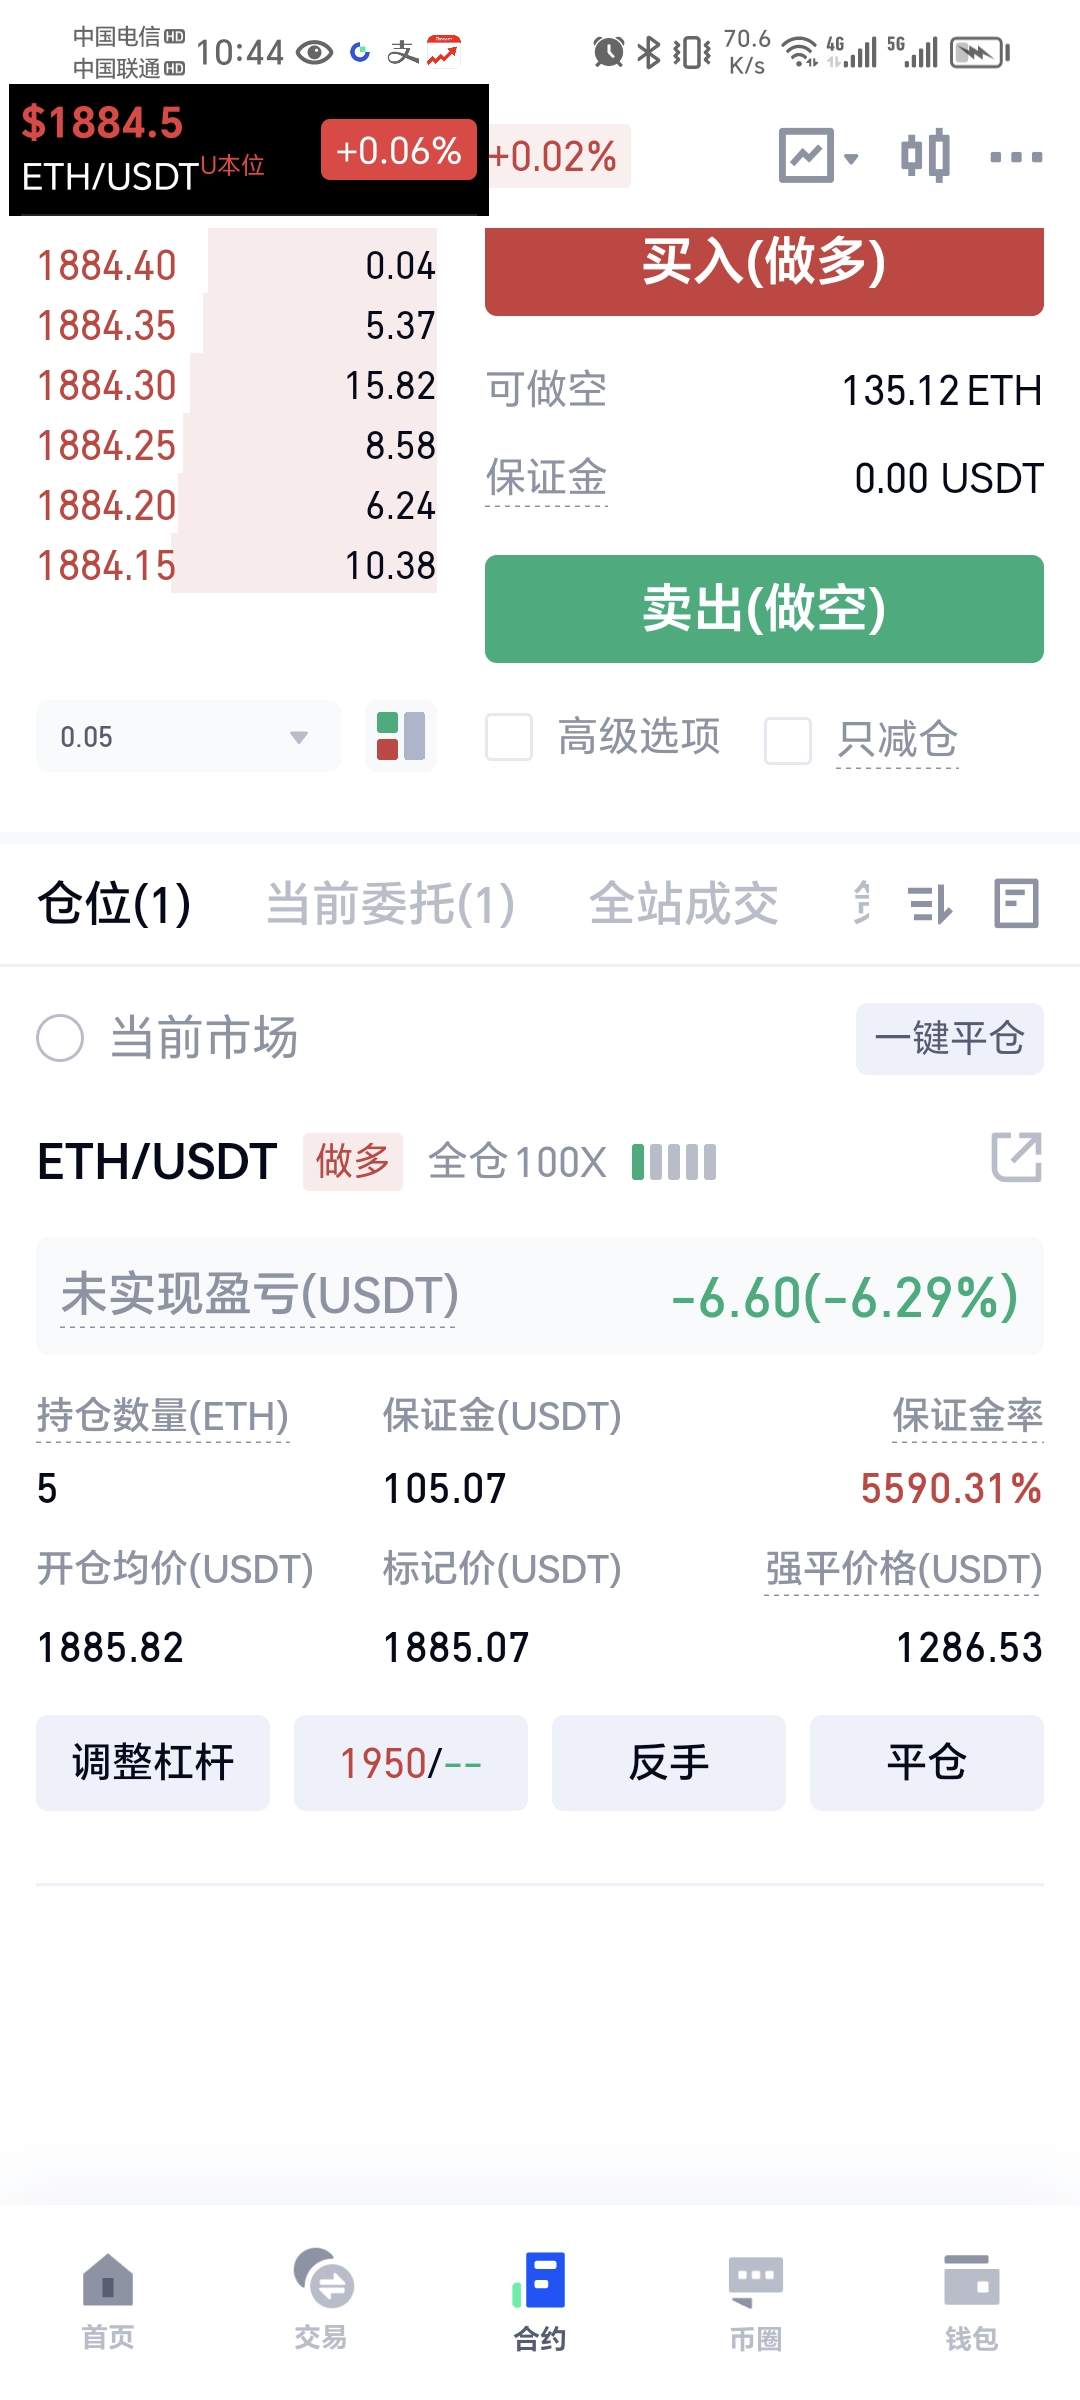Tap the 一键平仓 close-all button
Image resolution: width=1080 pixels, height=2400 pixels.
click(x=950, y=1039)
